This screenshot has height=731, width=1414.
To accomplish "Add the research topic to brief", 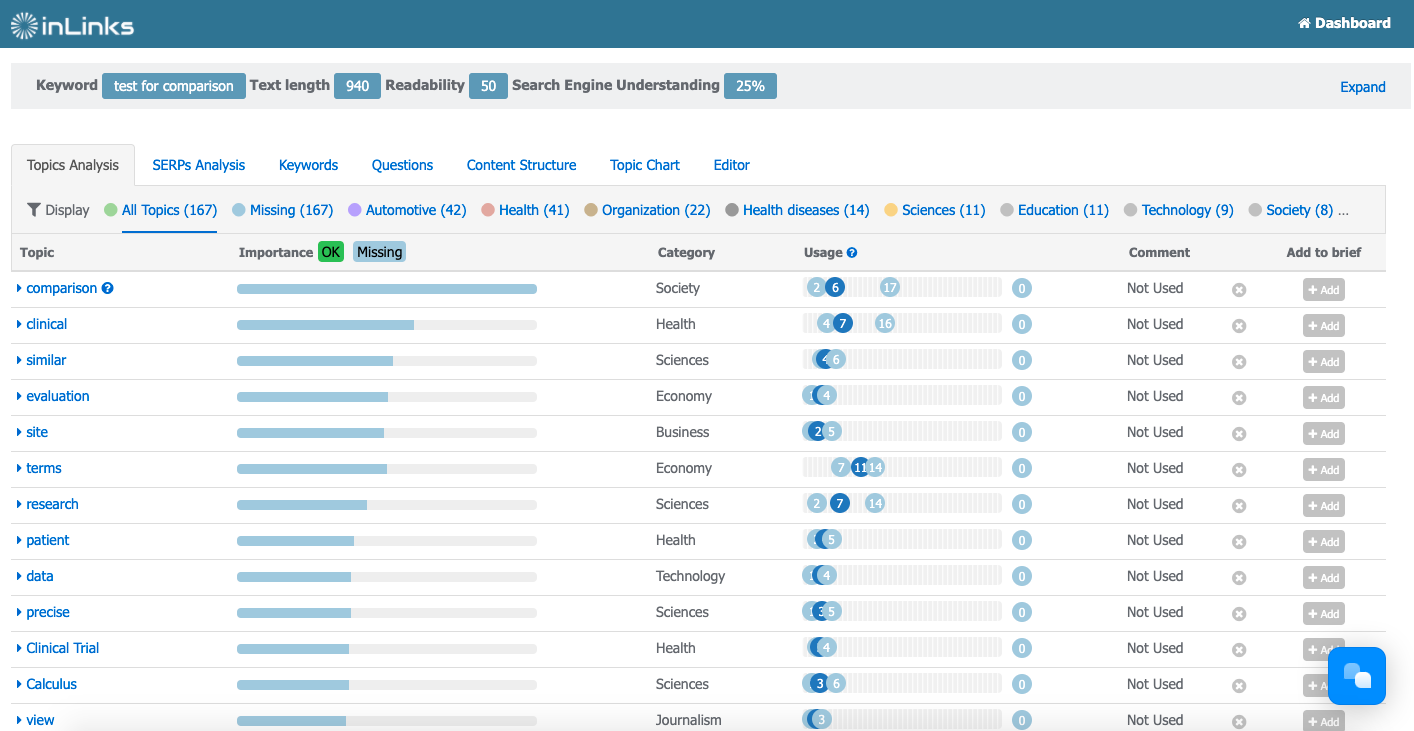I will [1324, 506].
